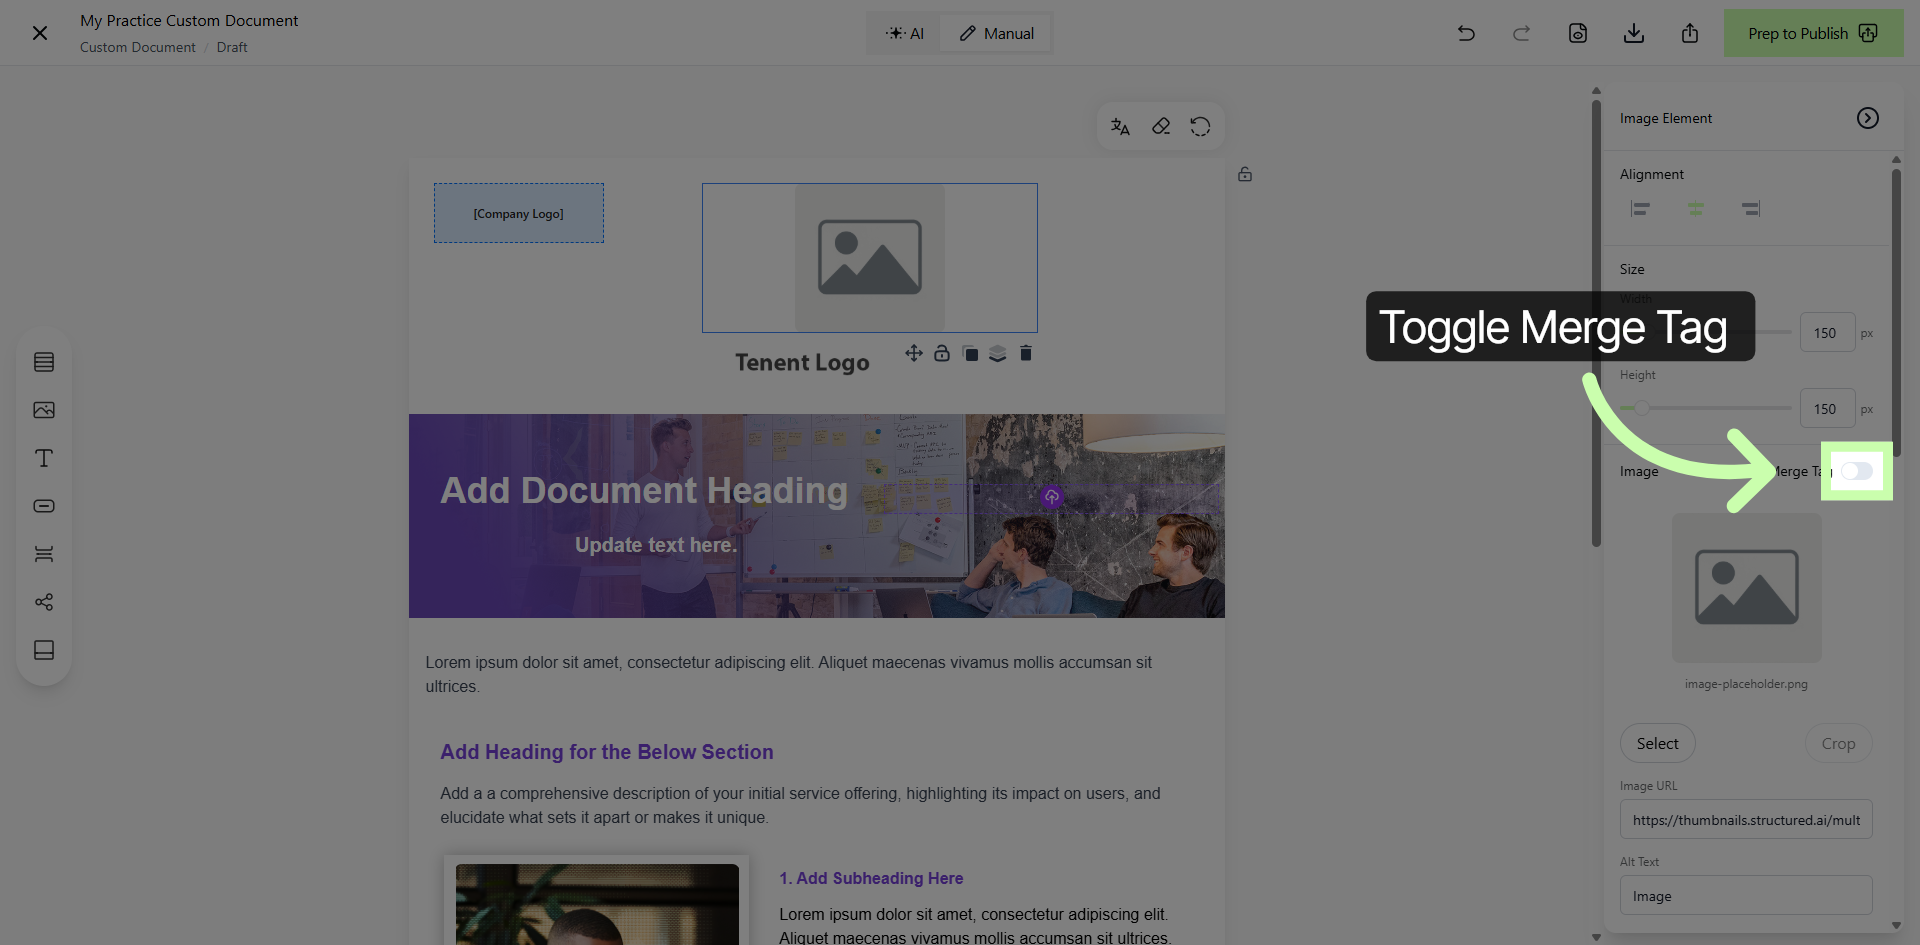
Task: Select the social share element tool
Action: [44, 602]
